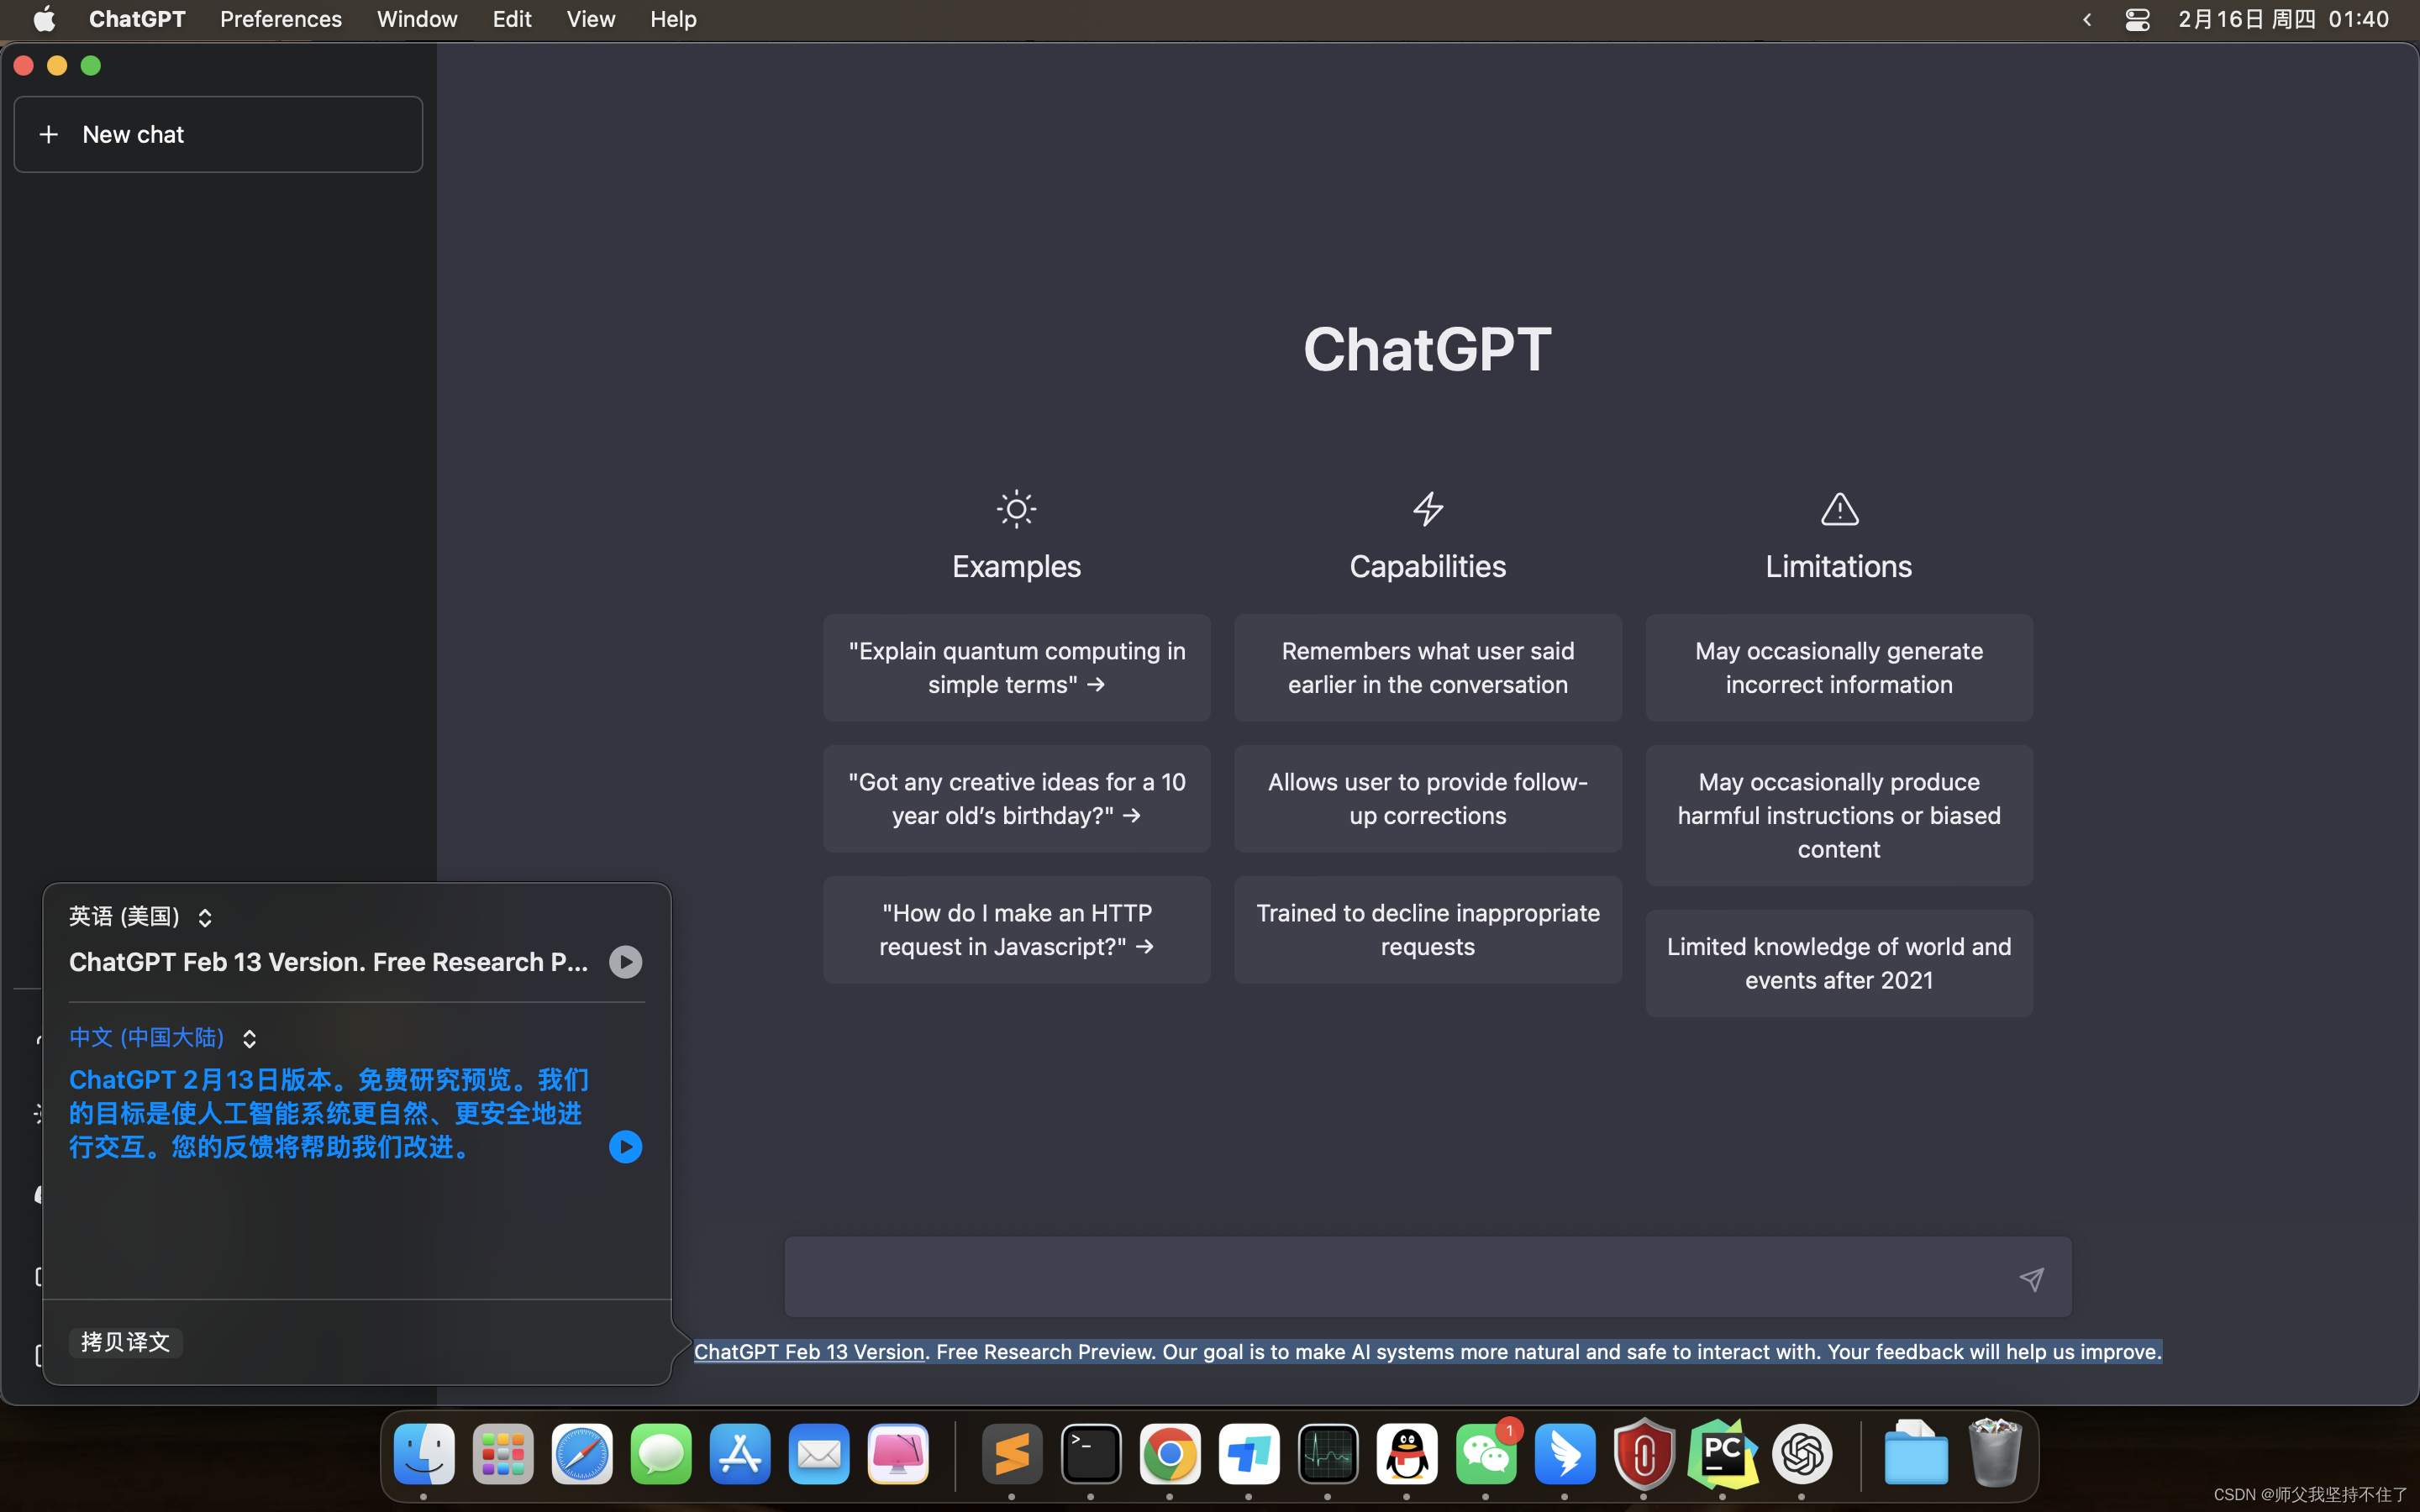Open the ChatGPT Feb 13 Version link
This screenshot has width=2420, height=1512.
click(x=808, y=1352)
